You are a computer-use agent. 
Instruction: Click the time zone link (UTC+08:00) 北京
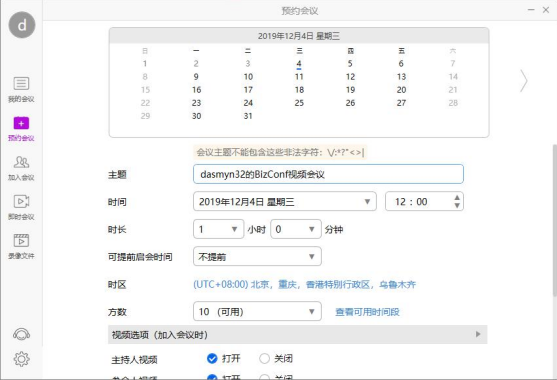pos(304,284)
